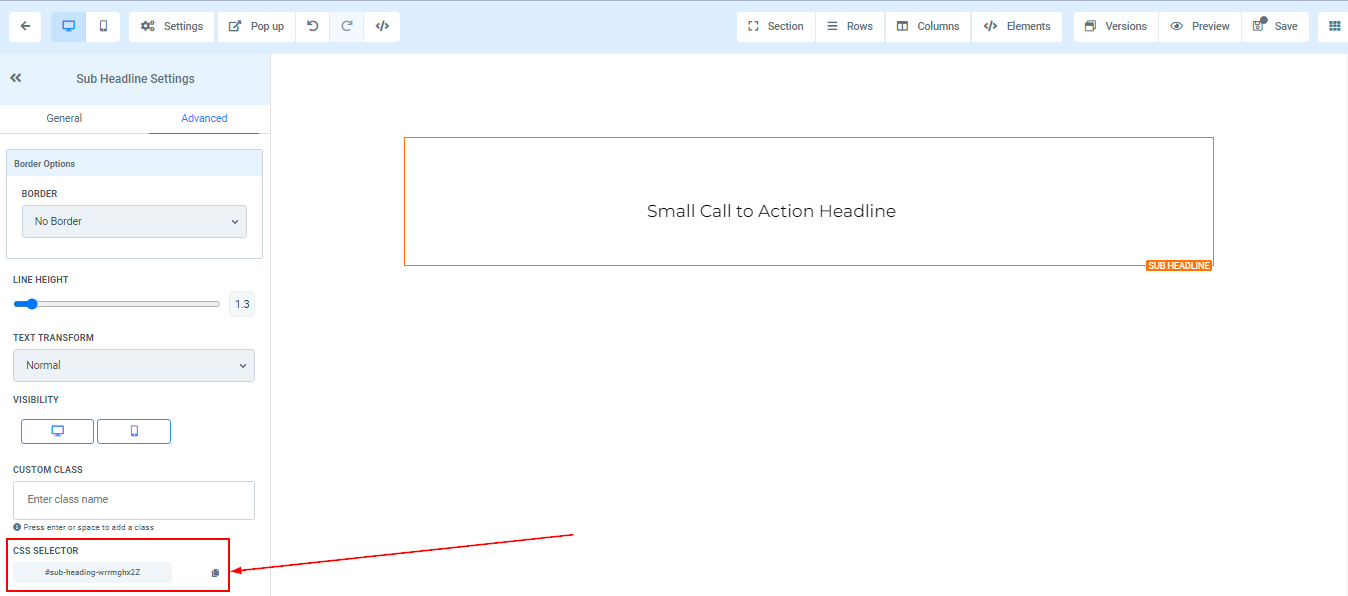Viewport: 1348px width, 596px height.
Task: Save the page
Action: tap(1275, 27)
